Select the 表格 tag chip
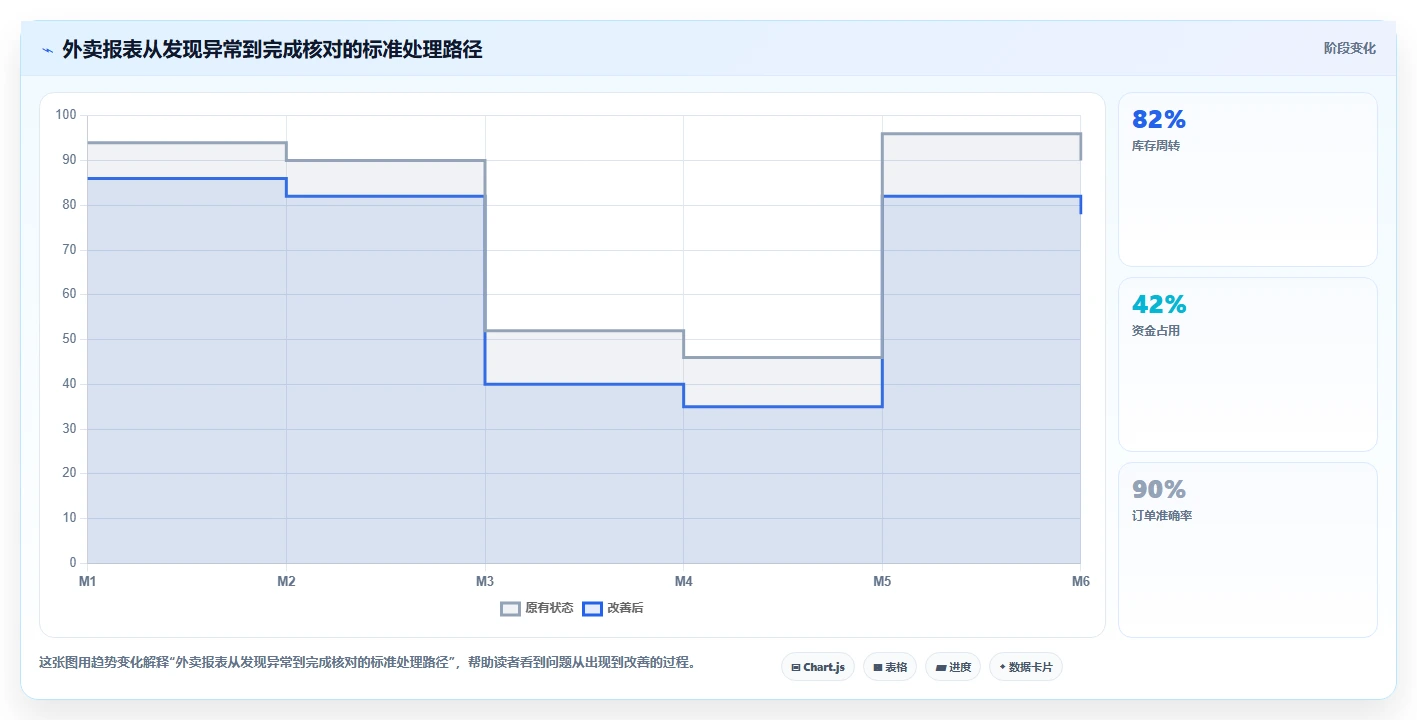 (x=889, y=667)
